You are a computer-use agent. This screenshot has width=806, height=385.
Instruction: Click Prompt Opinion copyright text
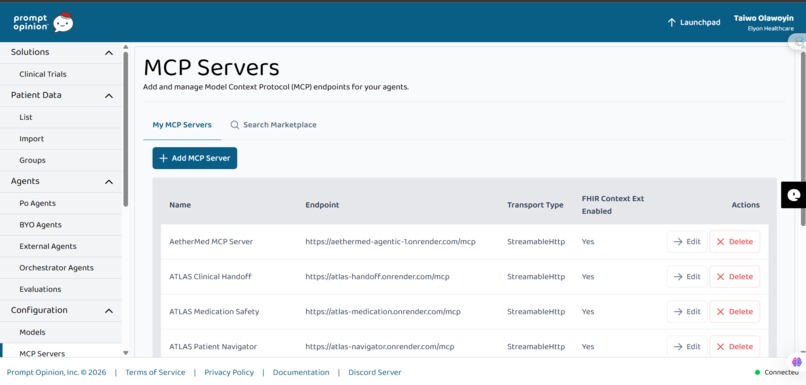pyautogui.click(x=57, y=372)
